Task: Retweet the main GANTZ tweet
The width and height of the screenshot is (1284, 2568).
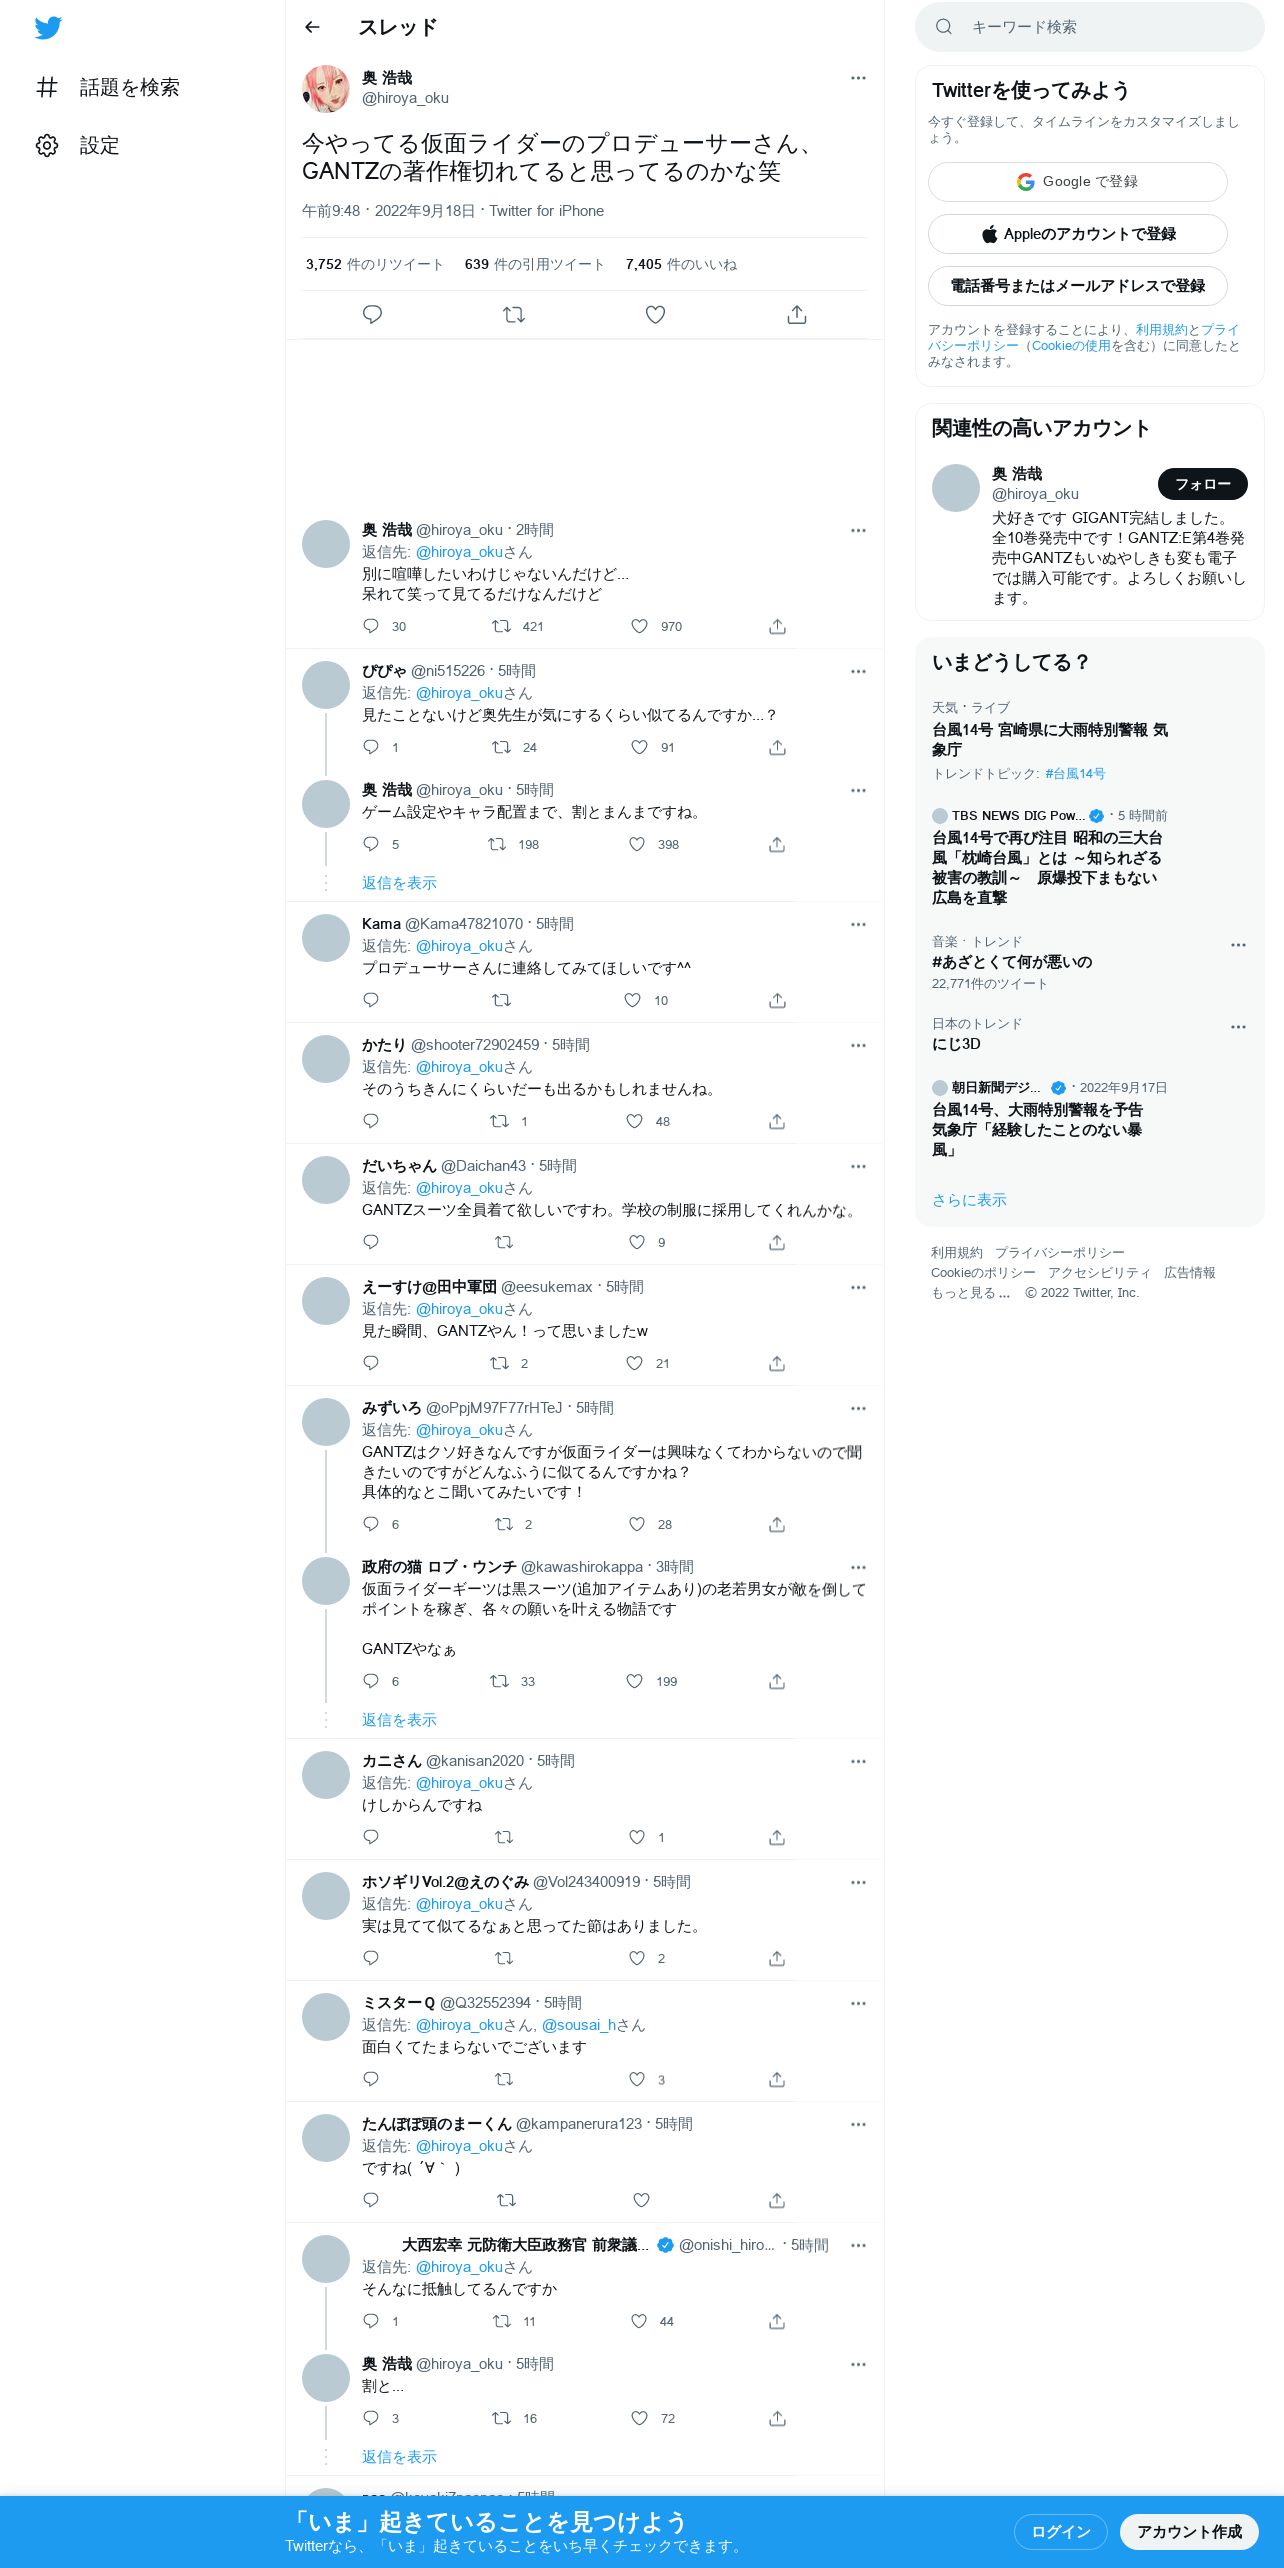Action: click(514, 315)
